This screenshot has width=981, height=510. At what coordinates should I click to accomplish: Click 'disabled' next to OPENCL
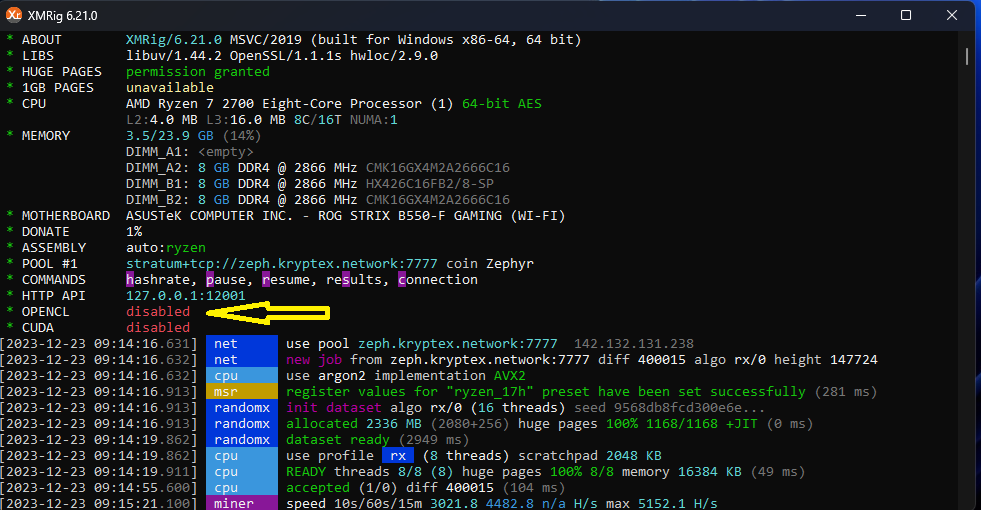(158, 312)
